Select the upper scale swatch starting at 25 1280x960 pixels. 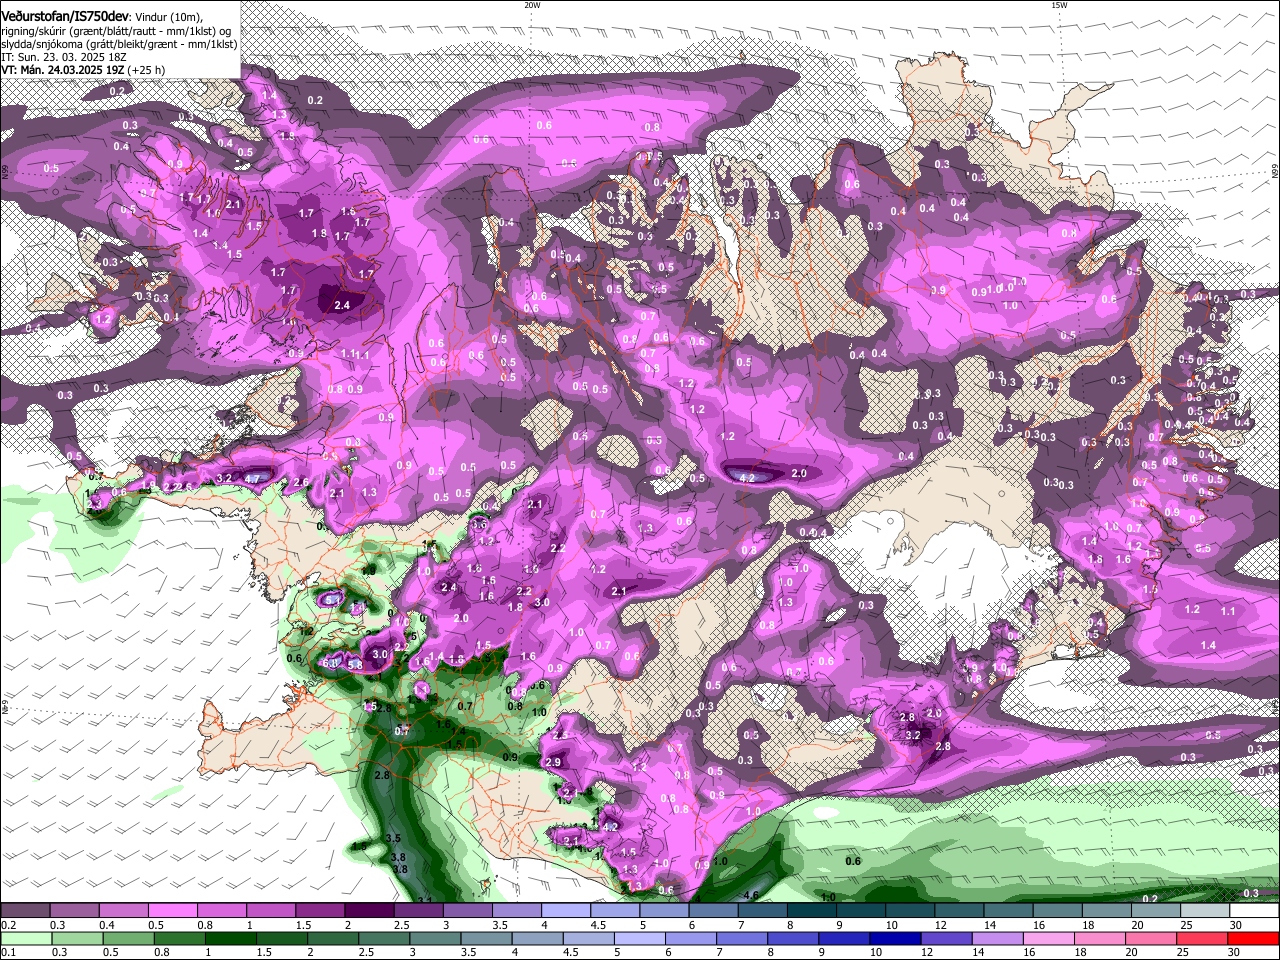coord(1203,911)
